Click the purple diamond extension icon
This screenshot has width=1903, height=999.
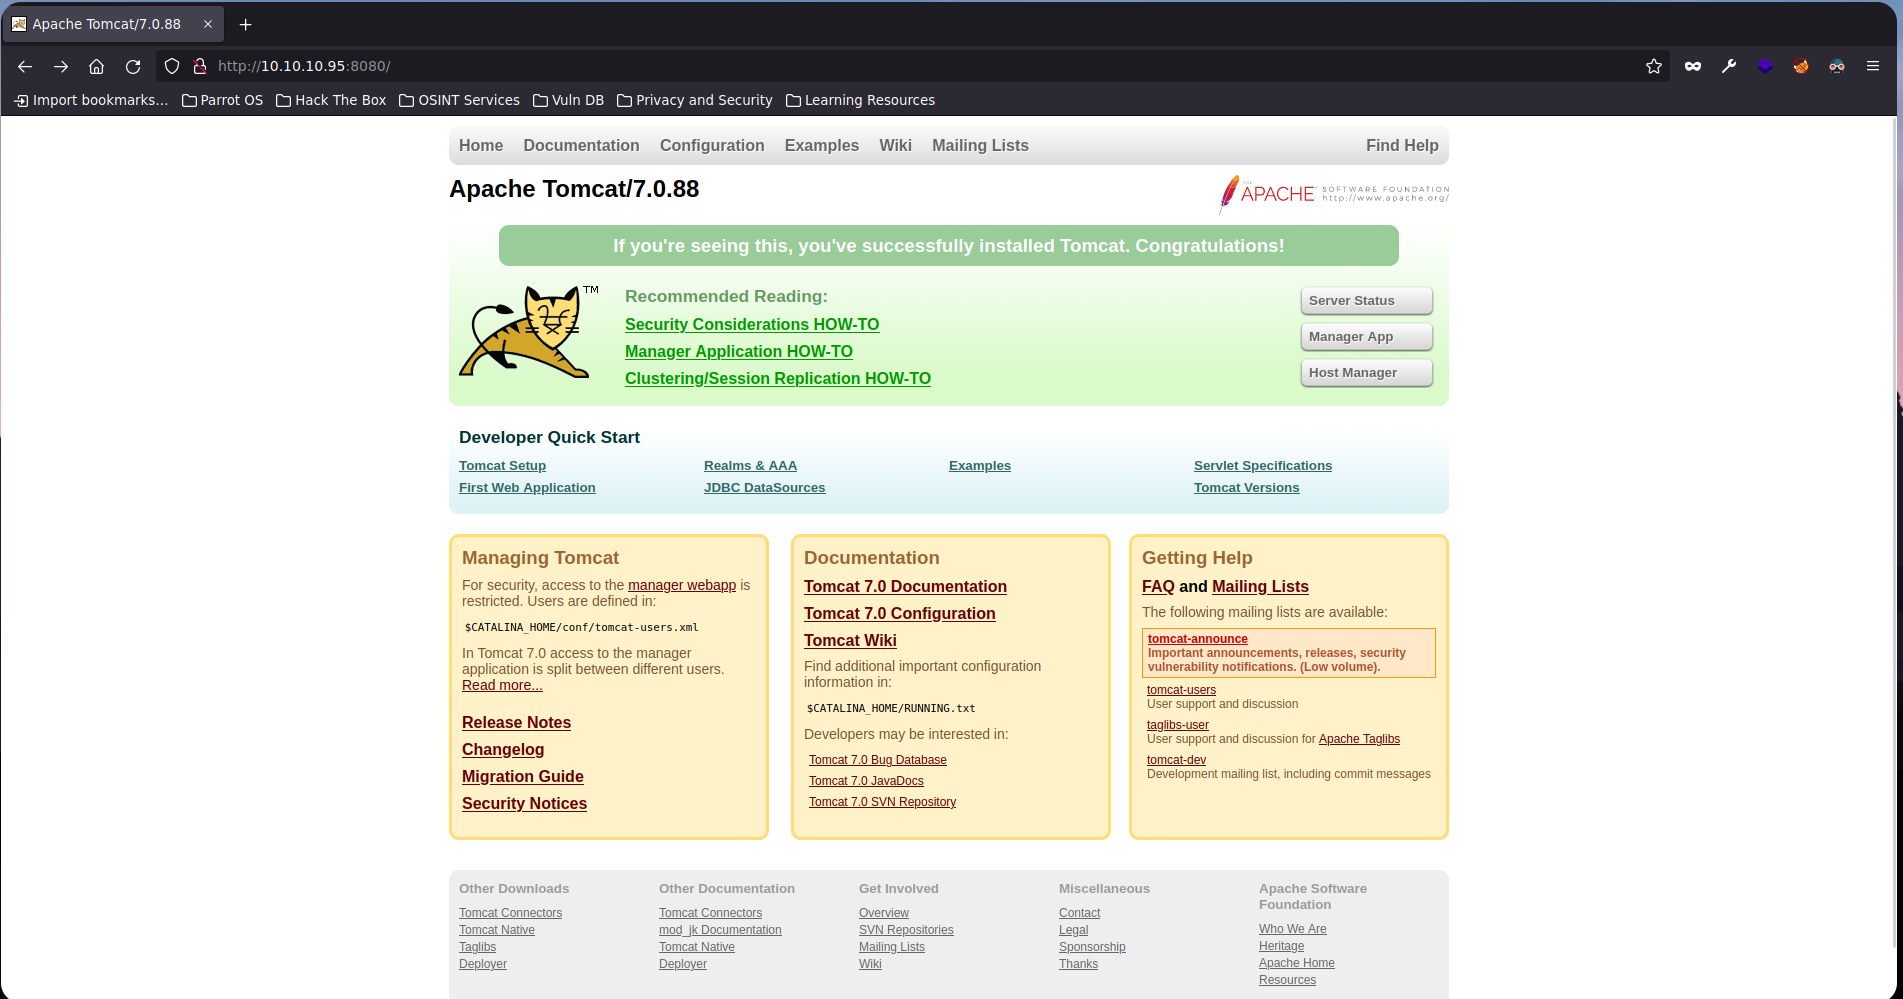1765,66
